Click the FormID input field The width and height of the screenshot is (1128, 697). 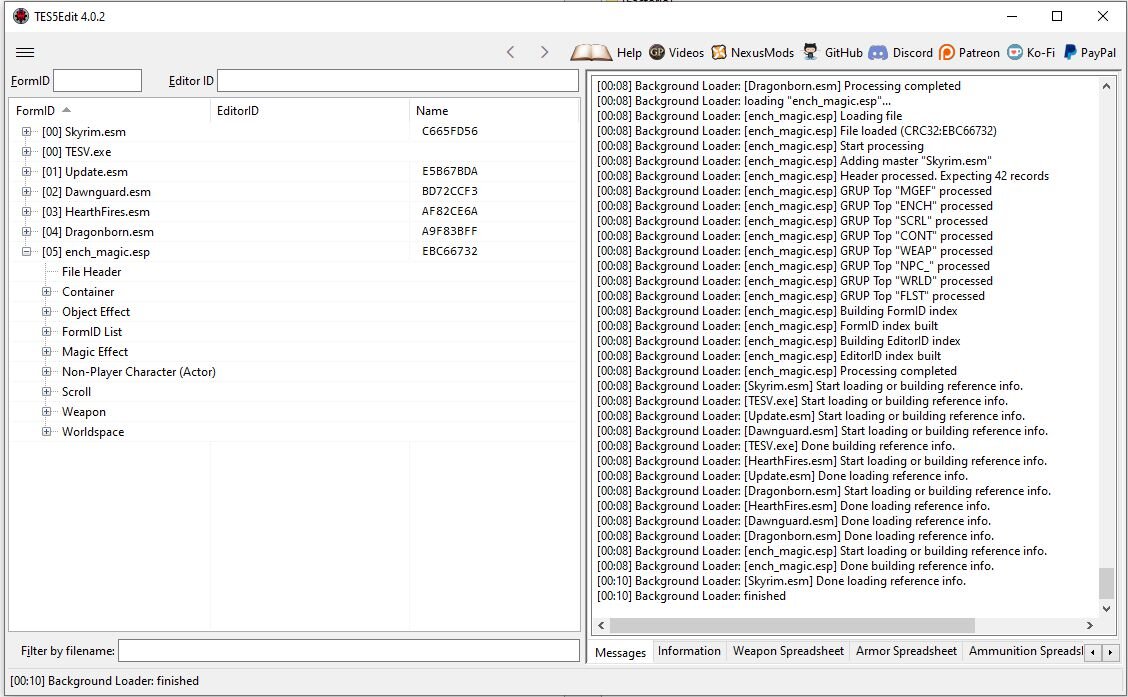[97, 81]
